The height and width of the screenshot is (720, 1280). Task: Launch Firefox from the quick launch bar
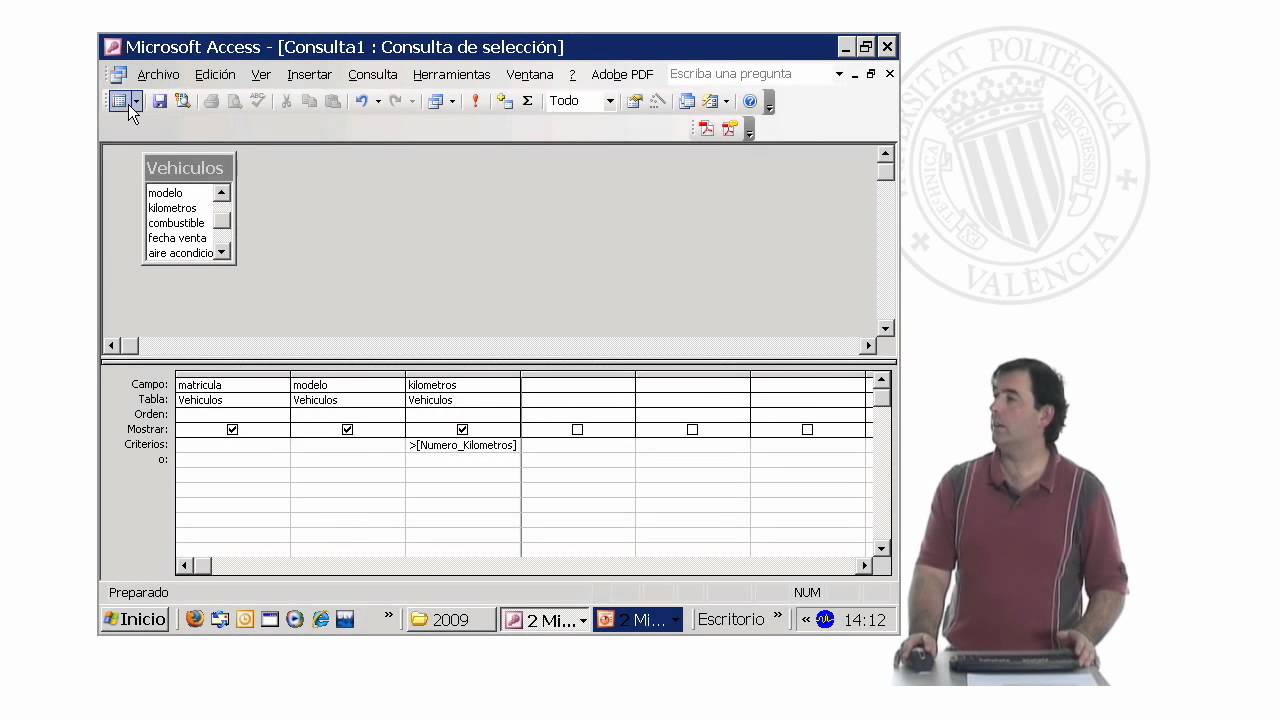(x=195, y=620)
